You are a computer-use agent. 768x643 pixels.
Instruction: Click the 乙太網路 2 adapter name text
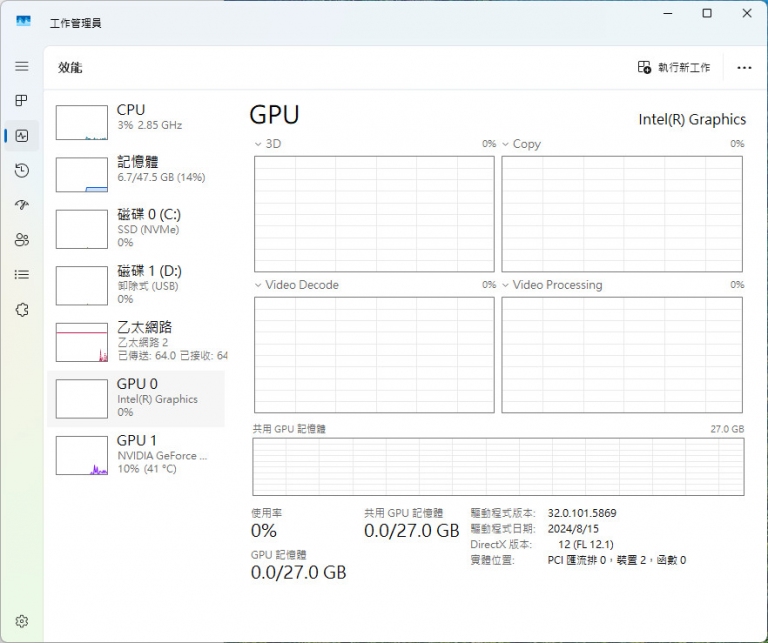tap(143, 342)
